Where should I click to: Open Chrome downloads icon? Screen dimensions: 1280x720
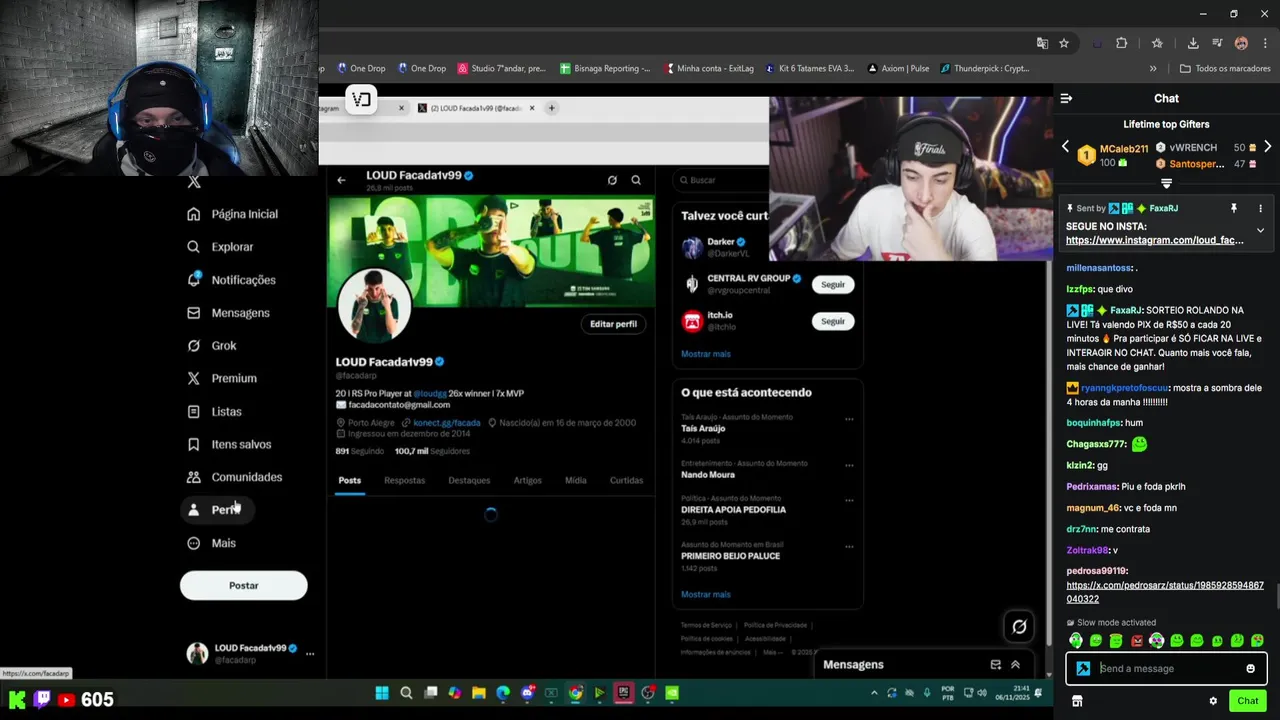tap(1193, 43)
